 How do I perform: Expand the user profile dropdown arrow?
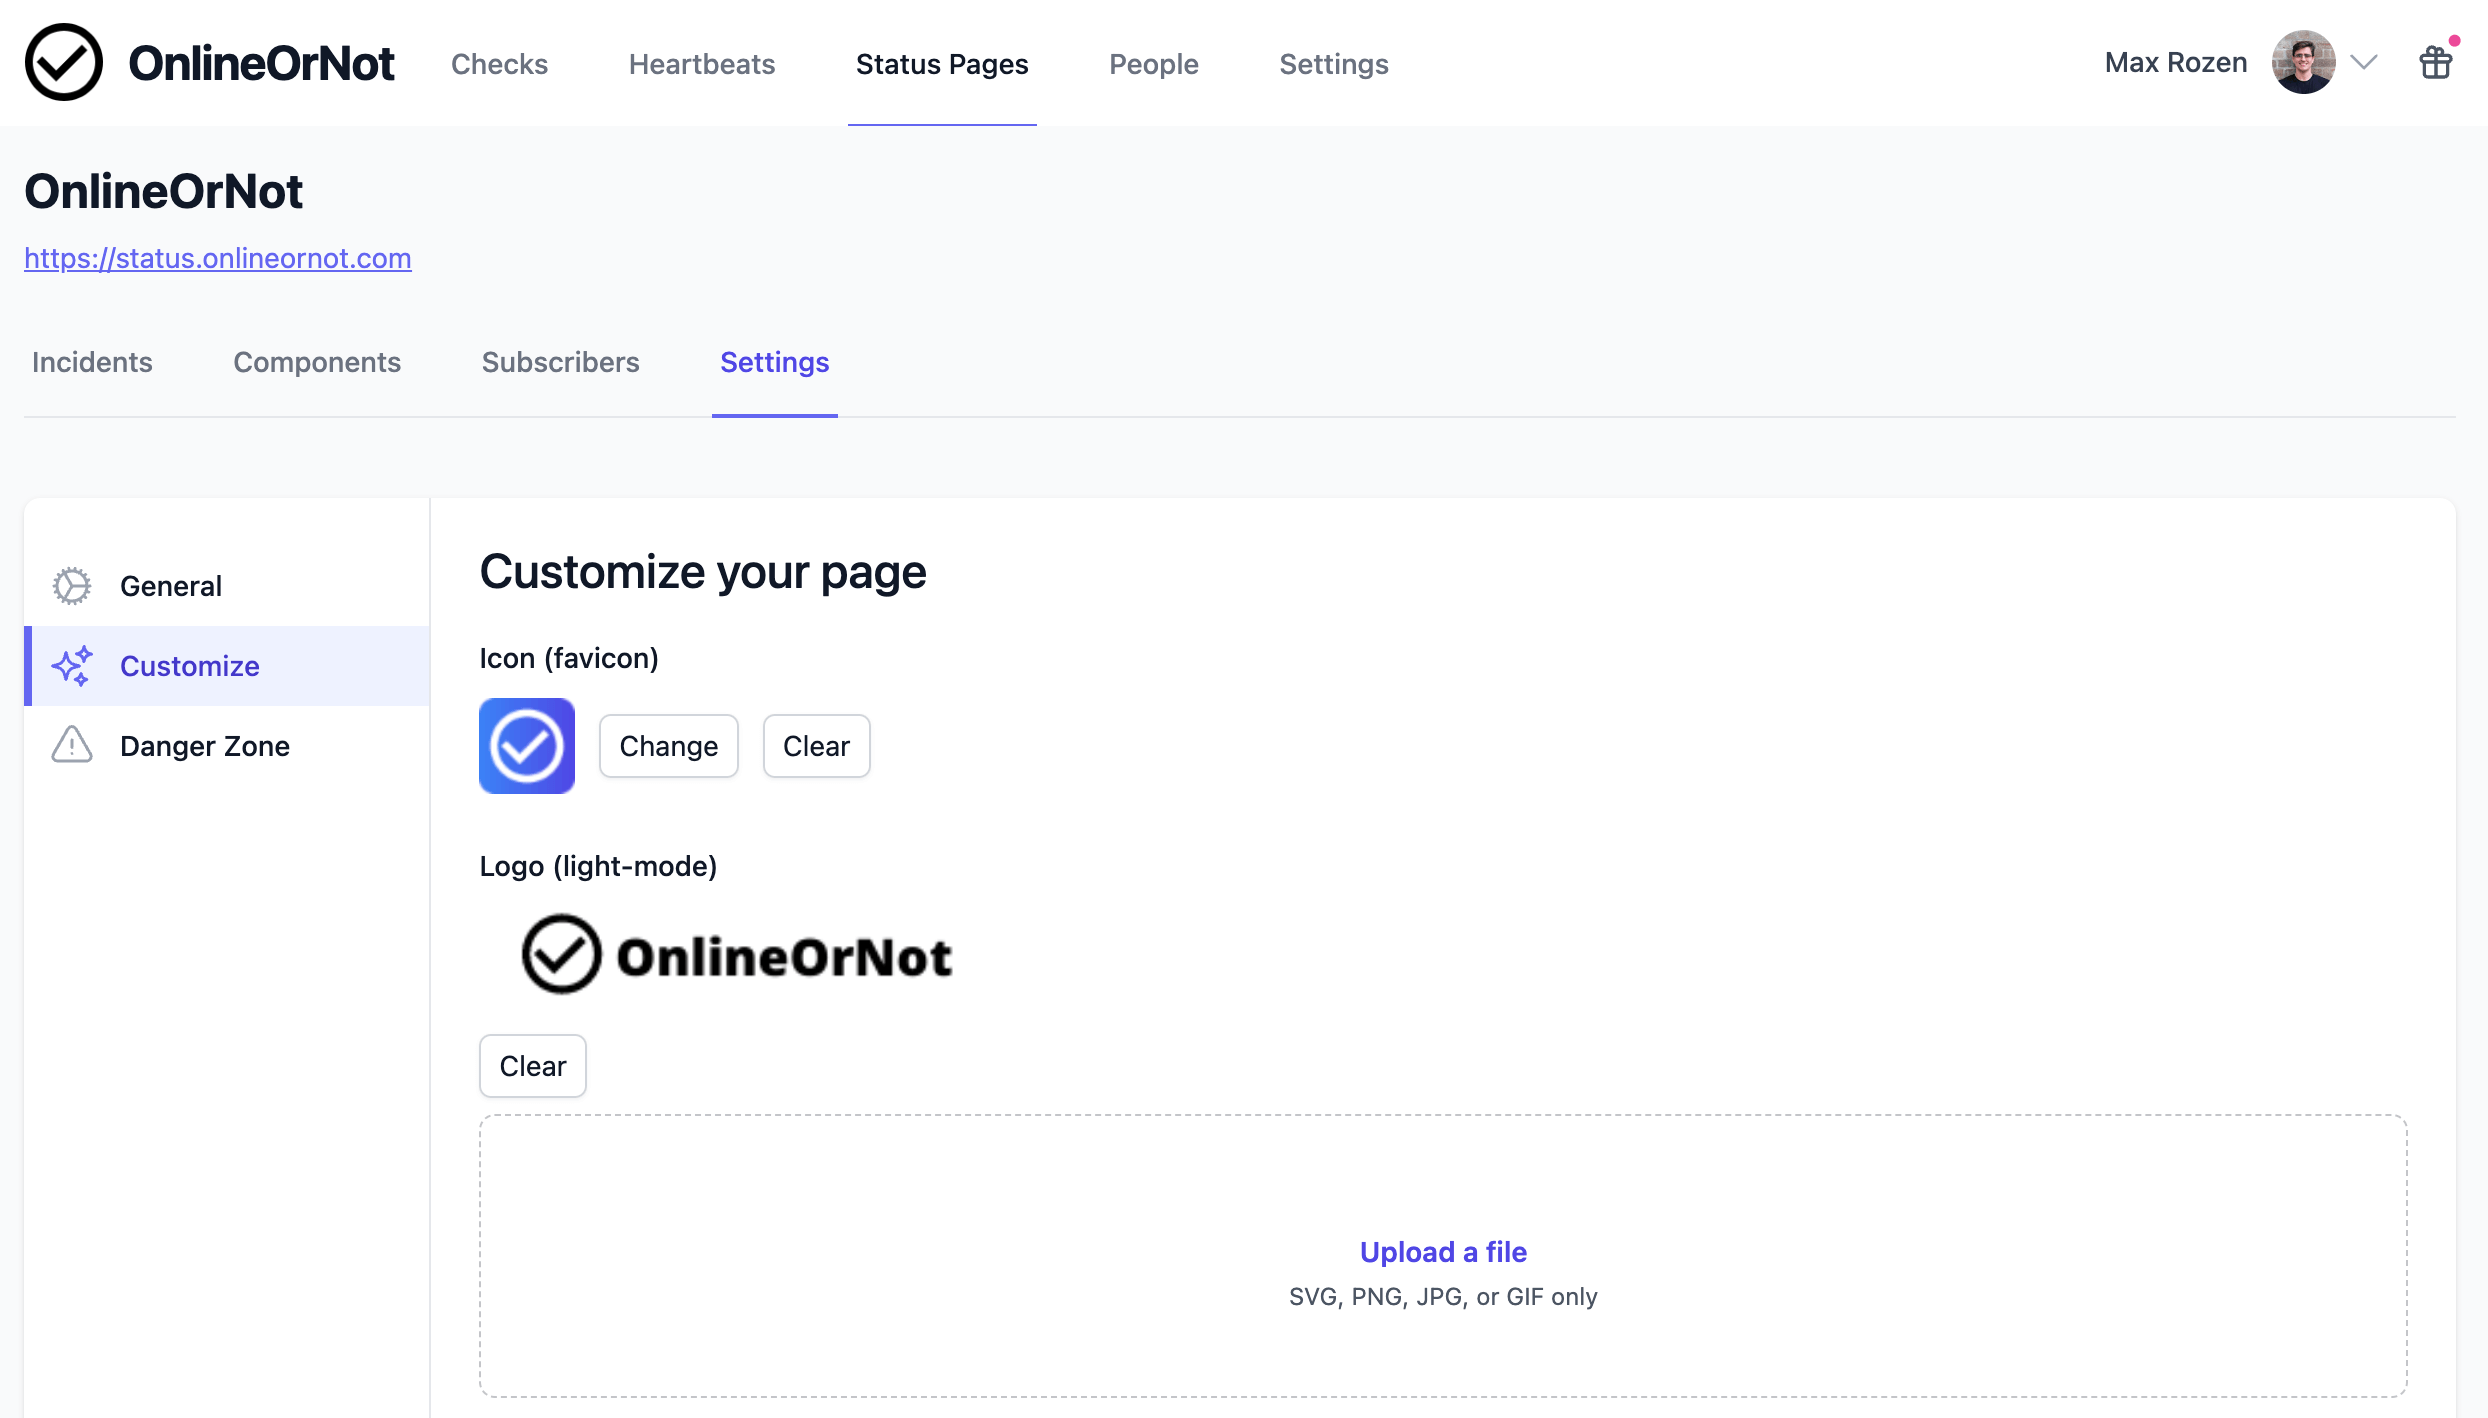point(2363,63)
